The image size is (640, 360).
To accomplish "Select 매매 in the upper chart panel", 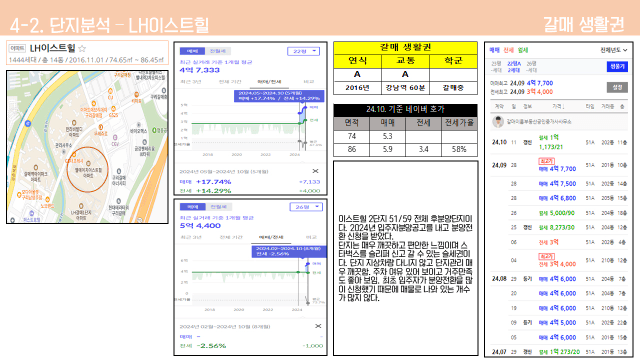I will (192, 51).
